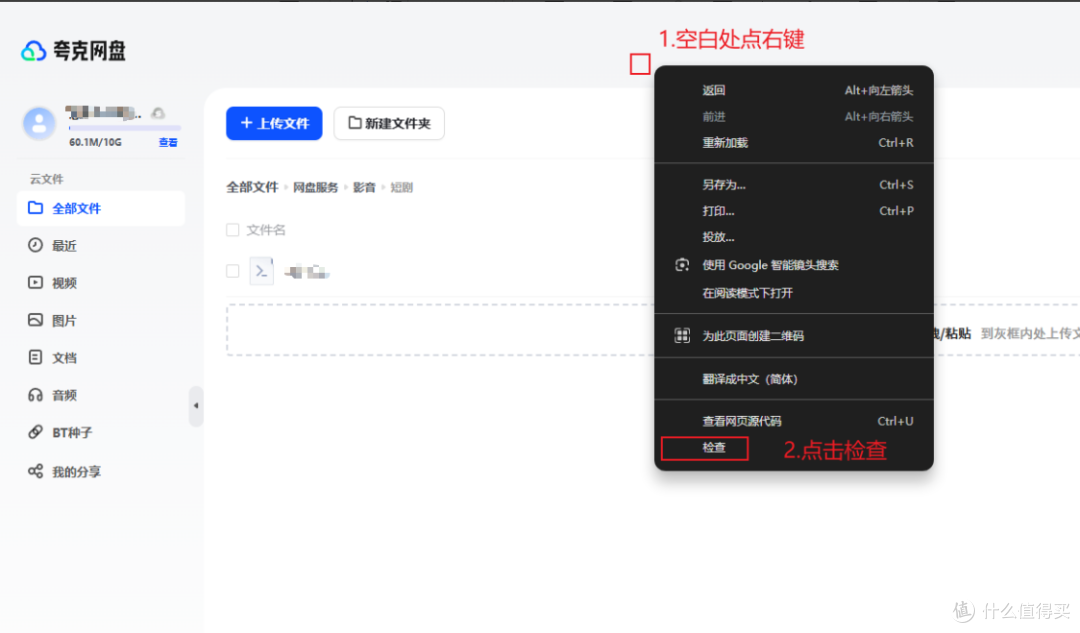
Task: Choose 重新加载 in the context menu
Action: 793,143
